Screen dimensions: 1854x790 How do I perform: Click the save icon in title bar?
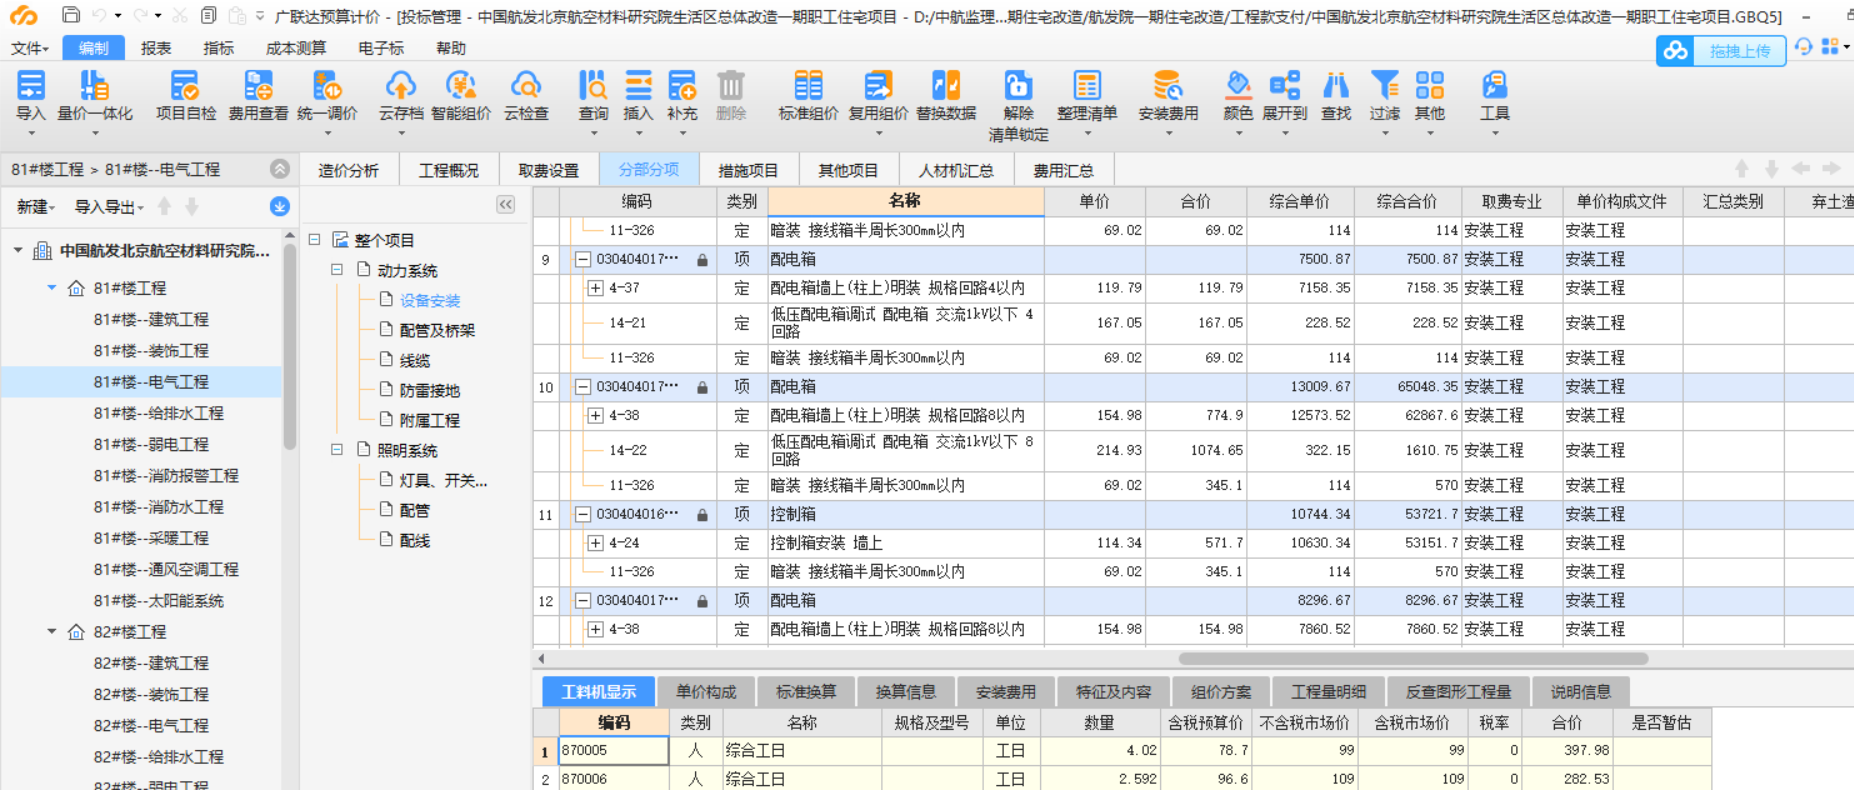click(x=70, y=15)
